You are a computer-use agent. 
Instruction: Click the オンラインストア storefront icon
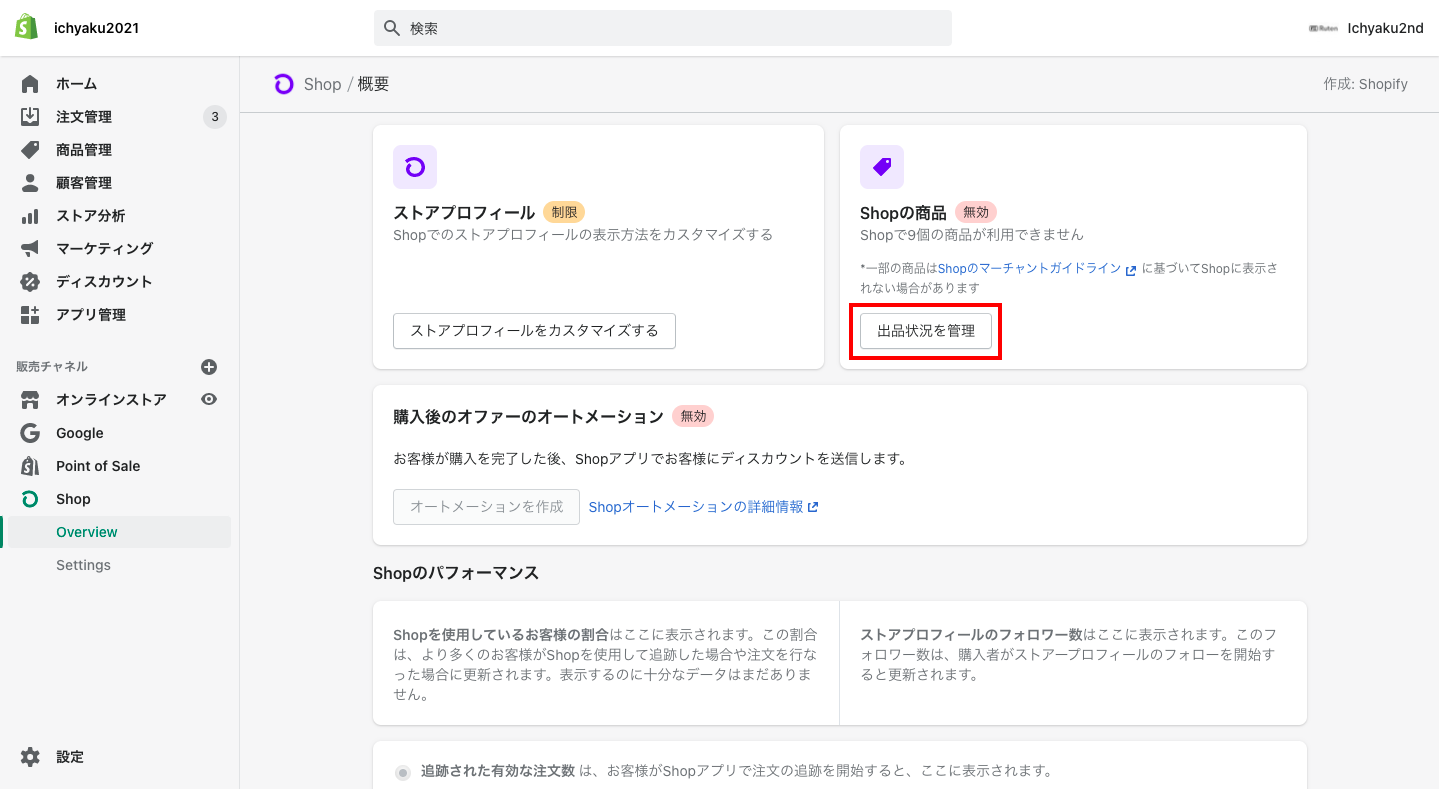pos(30,400)
